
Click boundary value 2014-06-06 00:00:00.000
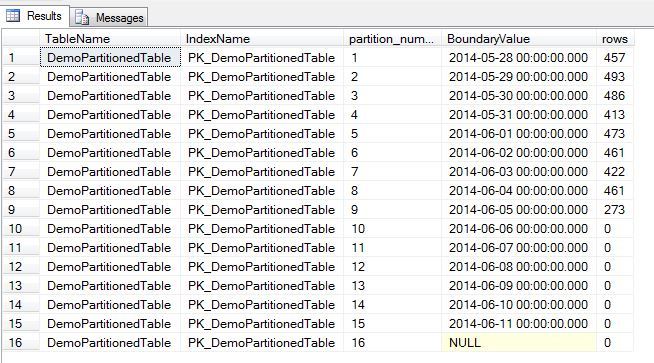coord(519,229)
